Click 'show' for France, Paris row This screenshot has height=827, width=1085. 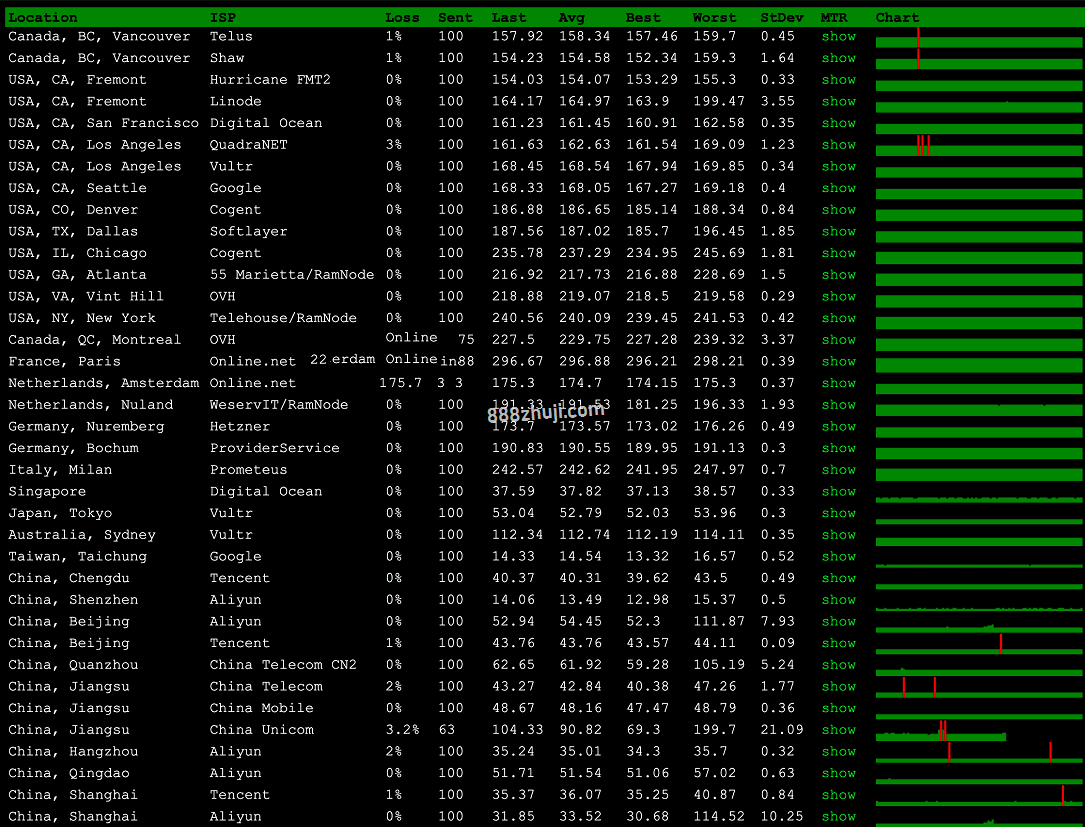839,362
